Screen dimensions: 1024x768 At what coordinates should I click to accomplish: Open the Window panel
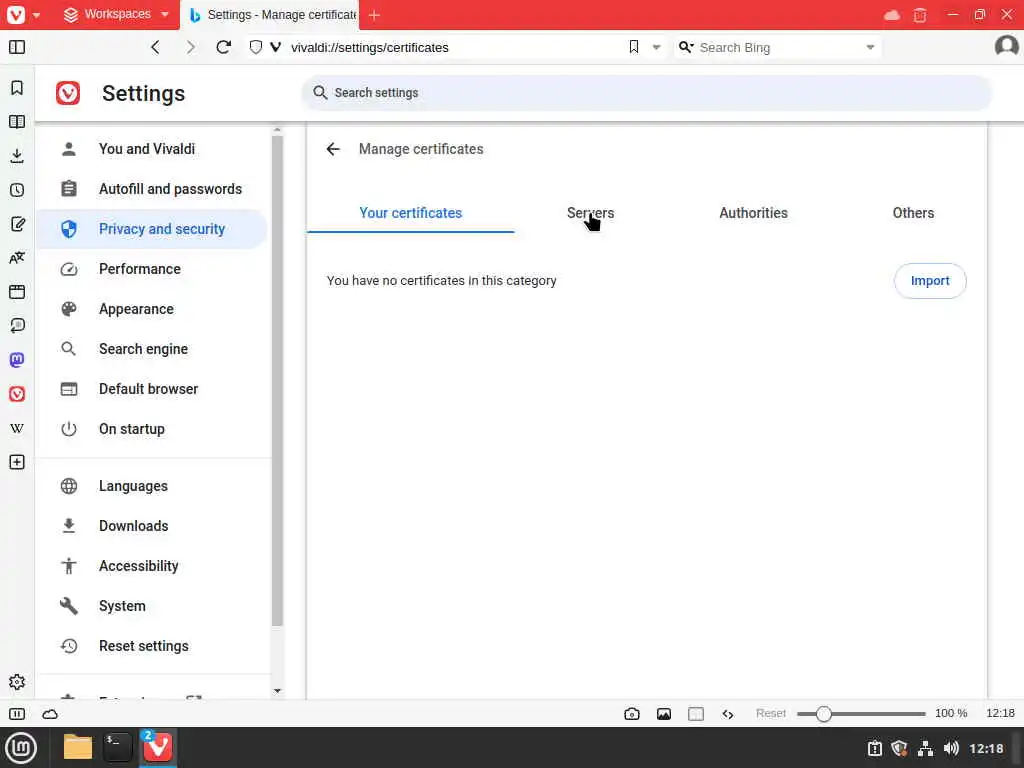17,291
